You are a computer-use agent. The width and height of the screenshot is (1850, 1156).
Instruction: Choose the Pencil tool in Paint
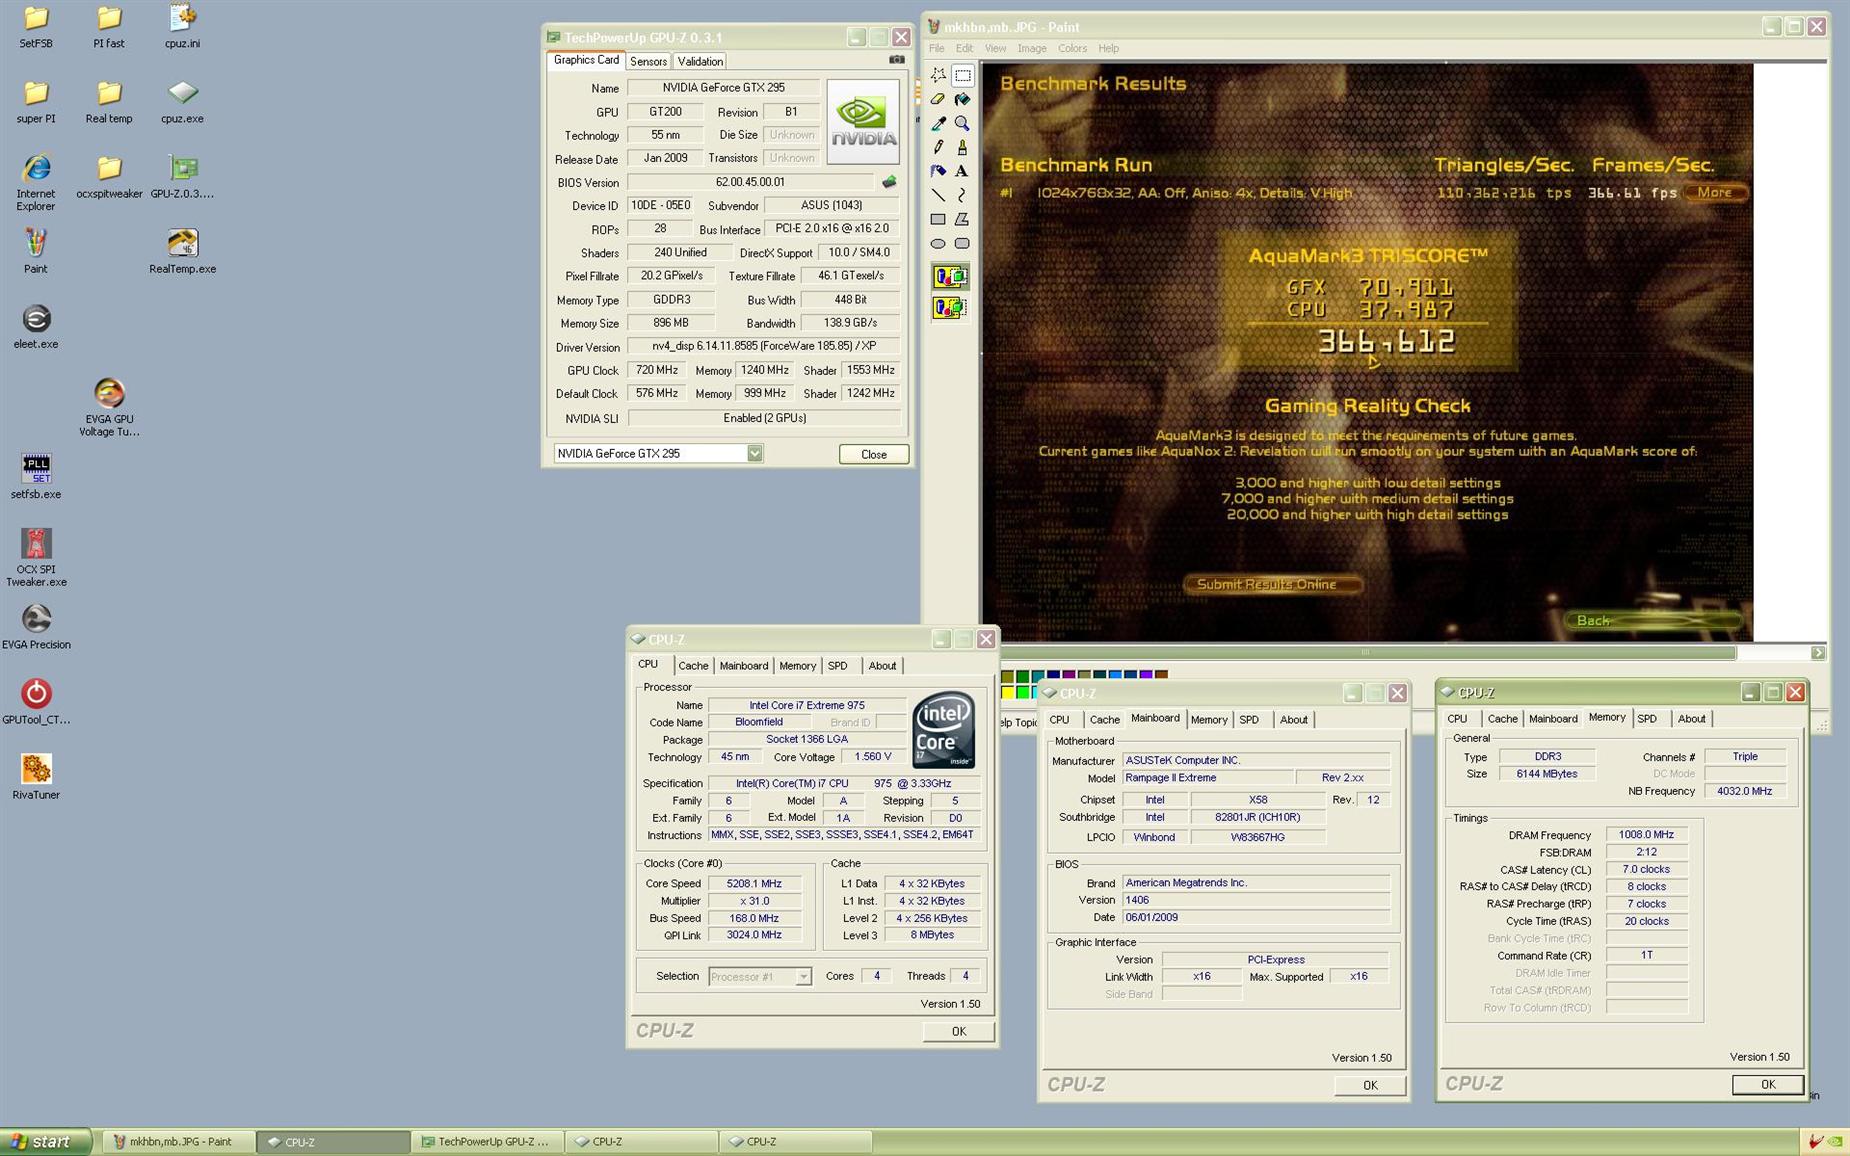click(938, 147)
